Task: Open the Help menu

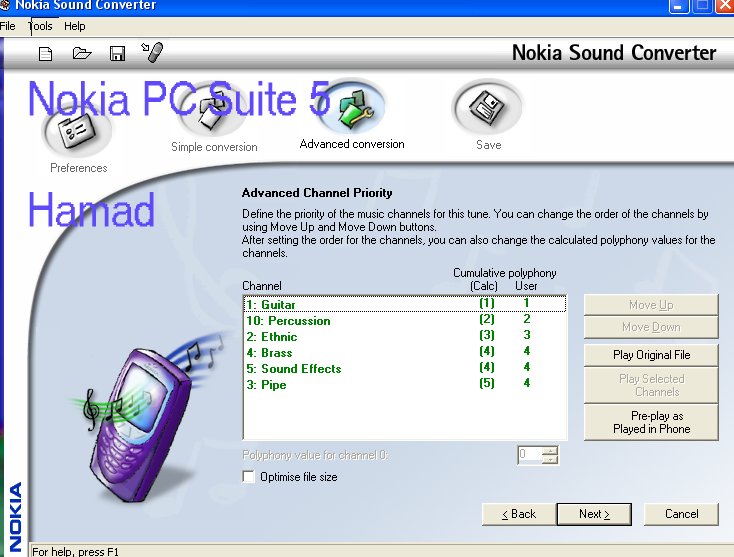Action: (x=75, y=26)
